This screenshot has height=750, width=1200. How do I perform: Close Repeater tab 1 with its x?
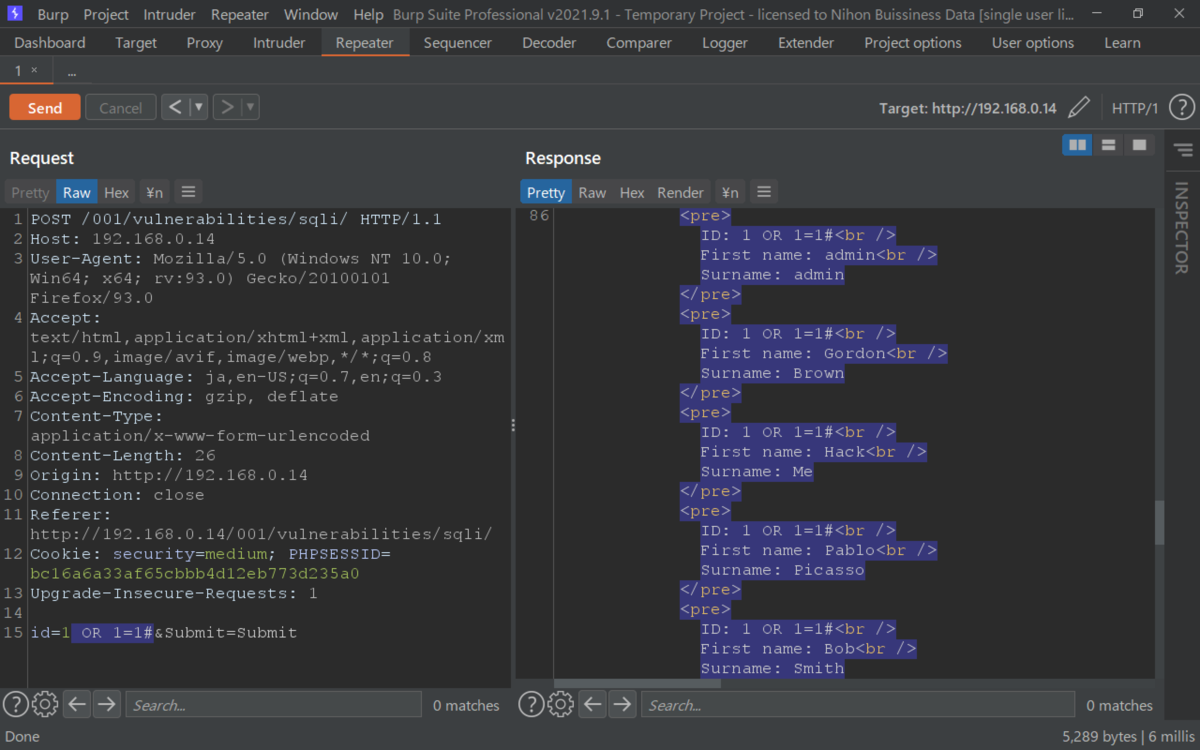(x=34, y=71)
